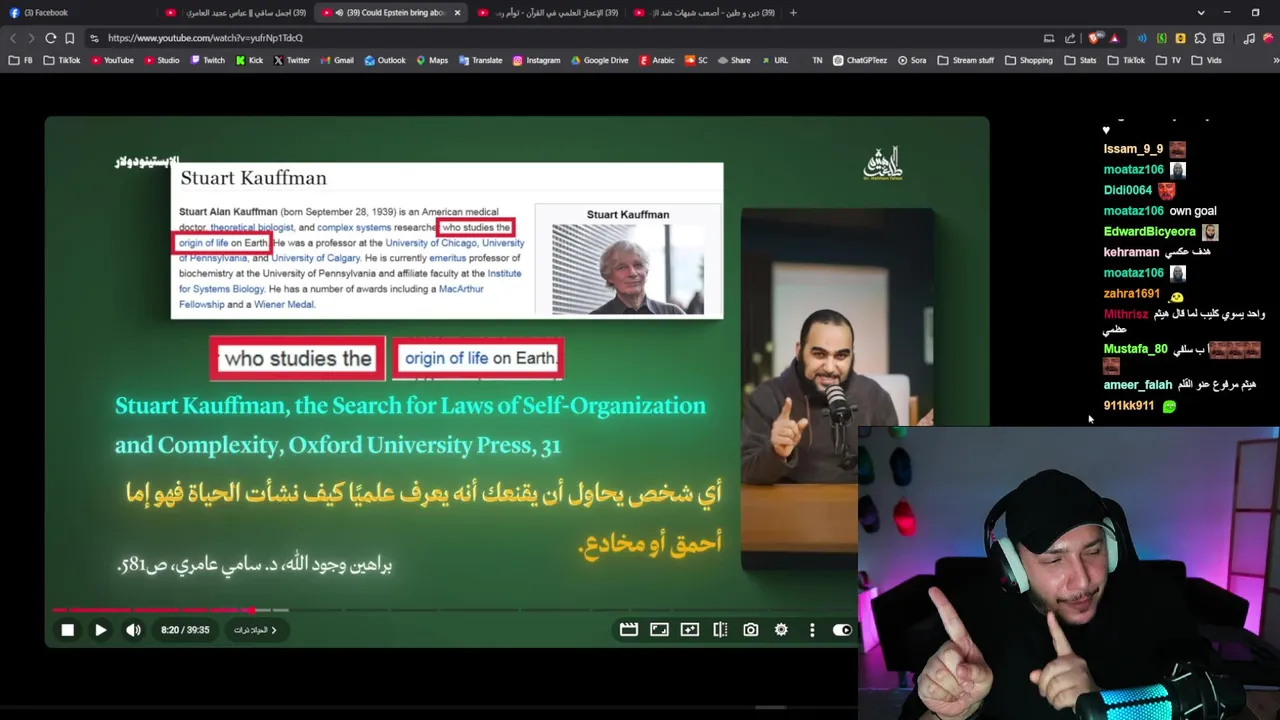Open the Instagram bookmark

(x=537, y=60)
